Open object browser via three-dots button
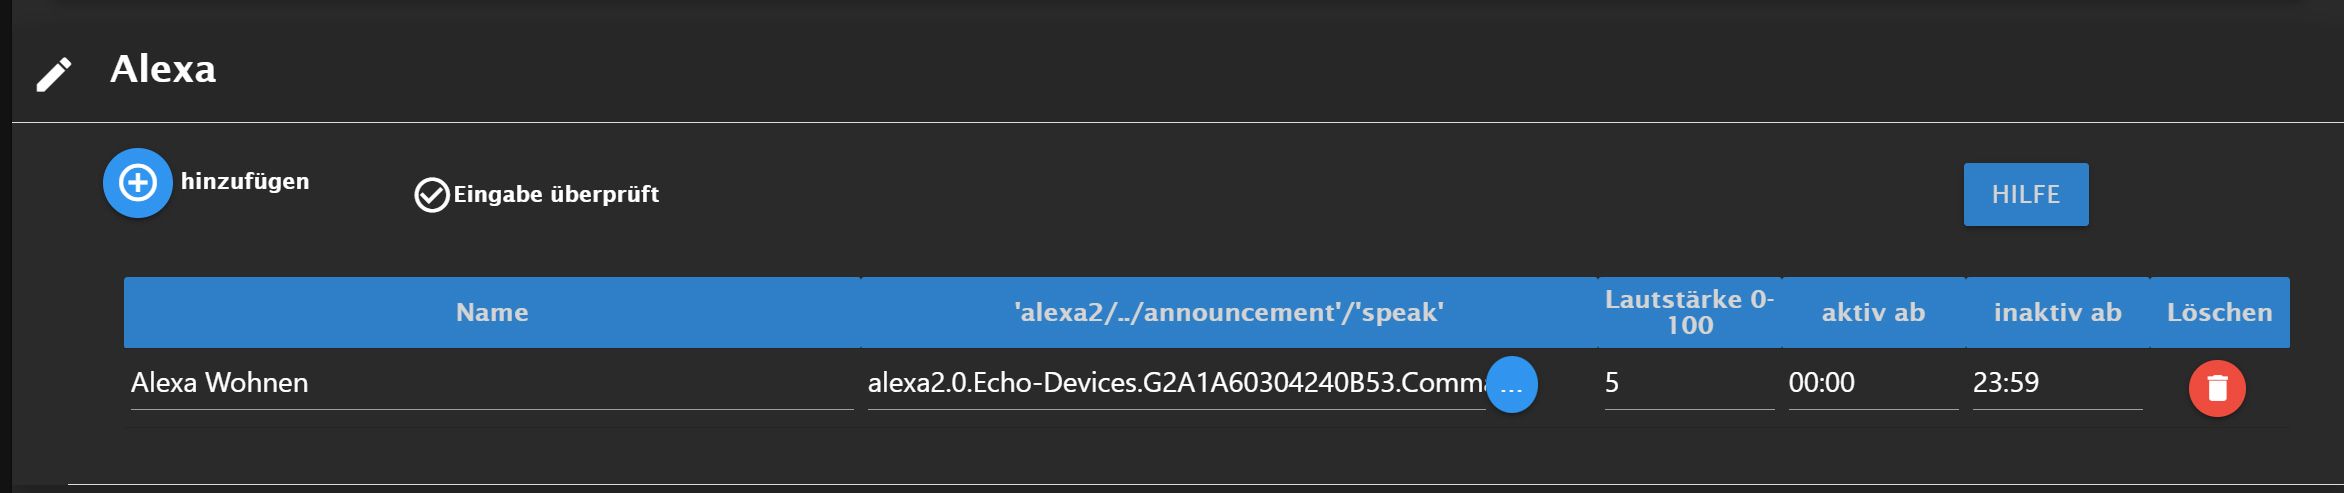 click(1511, 385)
